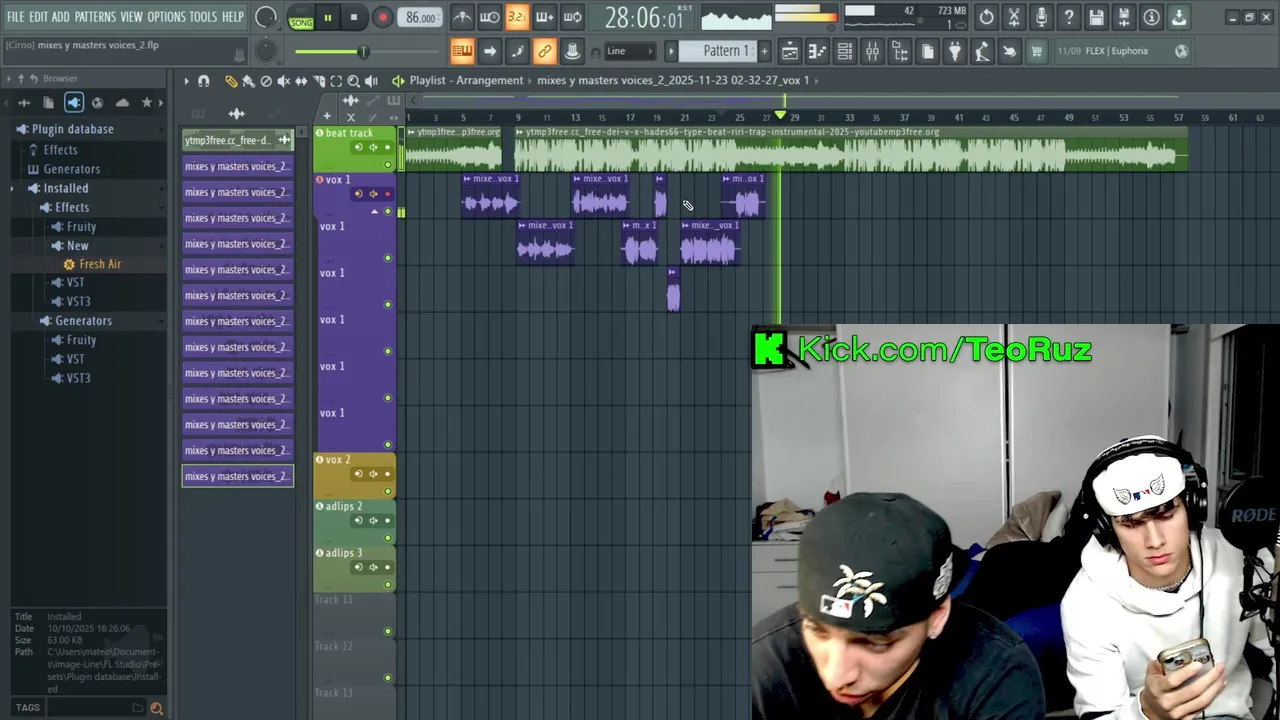Viewport: 1280px width, 720px height.
Task: Open the Browser panel options arrow
Action: pyautogui.click(x=8, y=78)
